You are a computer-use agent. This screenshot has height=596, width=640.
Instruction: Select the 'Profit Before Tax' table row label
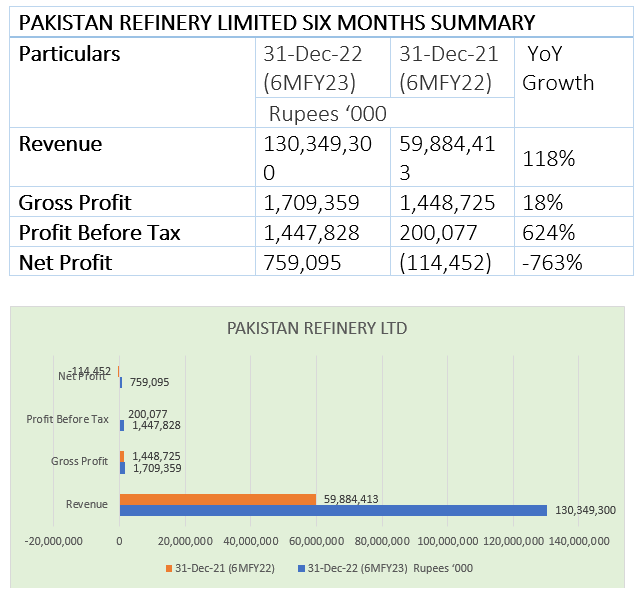(x=100, y=232)
